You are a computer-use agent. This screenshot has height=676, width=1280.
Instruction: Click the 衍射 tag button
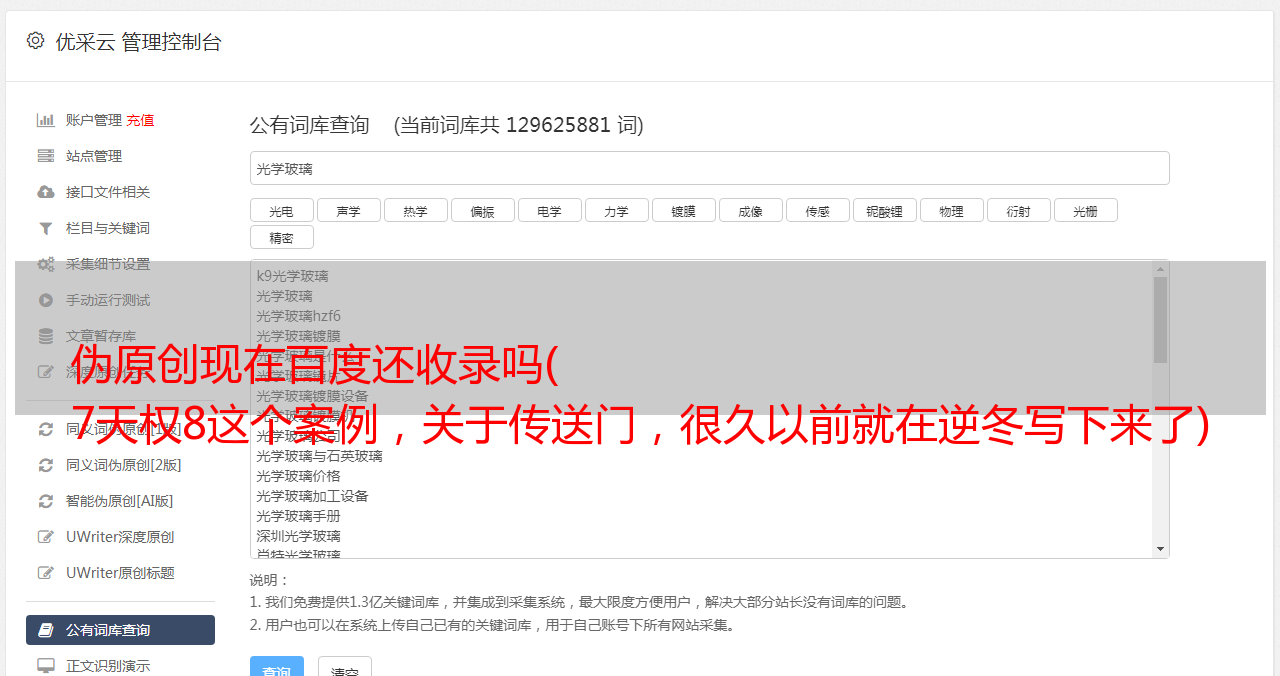pyautogui.click(x=1018, y=210)
